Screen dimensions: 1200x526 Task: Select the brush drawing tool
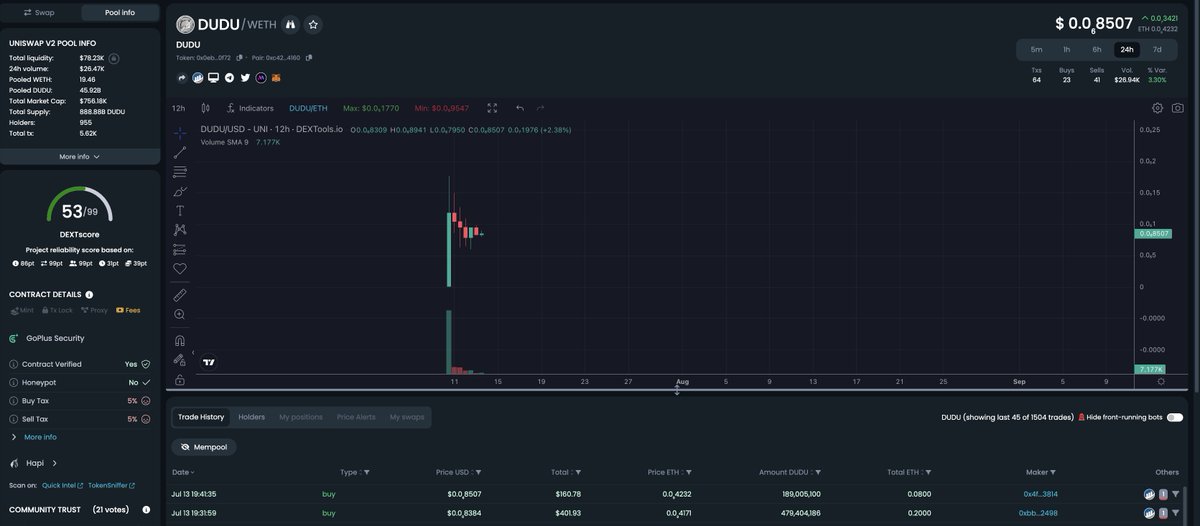(x=180, y=191)
